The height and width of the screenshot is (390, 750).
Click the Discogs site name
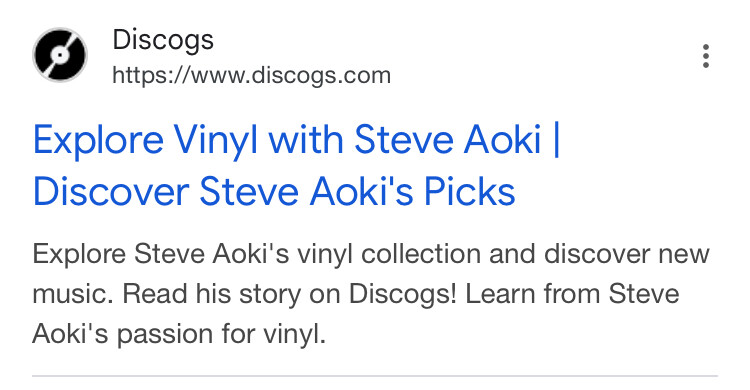click(163, 40)
